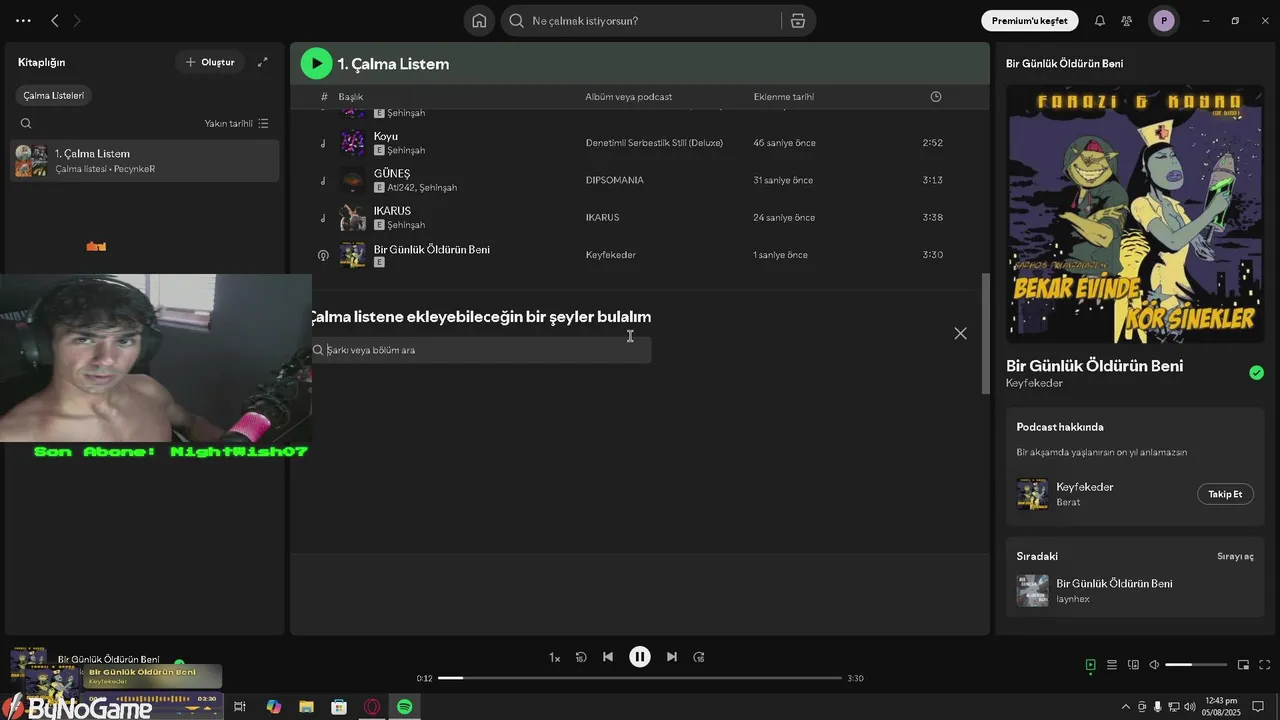Click Ati242 artist link under GÜNEŞ
Image resolution: width=1280 pixels, height=720 pixels.
coord(401,188)
